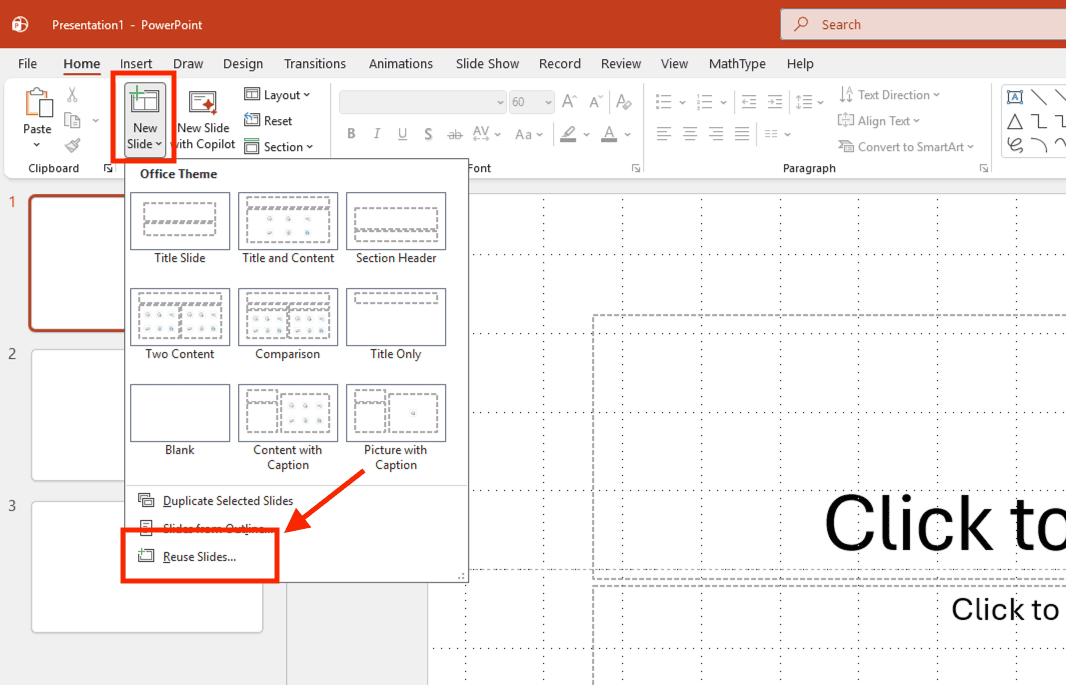Open Character Spacing AV menu
Viewport: 1066px width, 685px height.
(x=486, y=134)
